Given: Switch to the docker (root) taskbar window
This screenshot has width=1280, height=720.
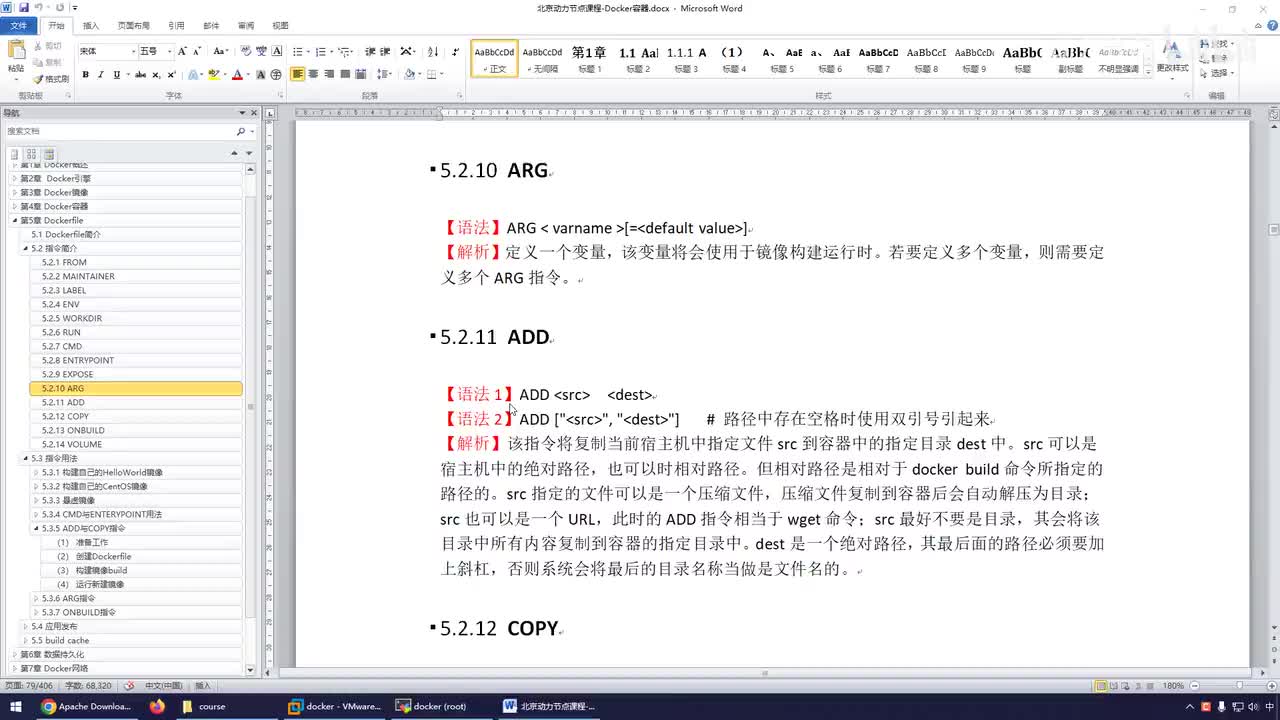Looking at the screenshot, I should pyautogui.click(x=434, y=706).
